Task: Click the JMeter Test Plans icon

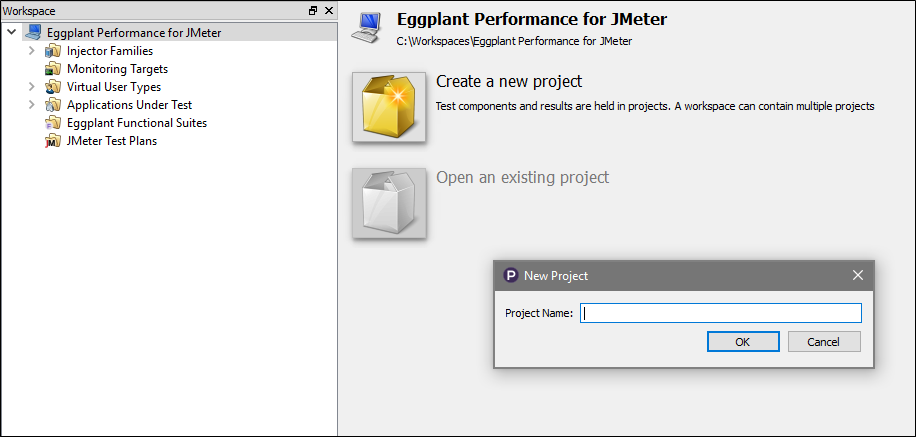Action: pyautogui.click(x=53, y=141)
